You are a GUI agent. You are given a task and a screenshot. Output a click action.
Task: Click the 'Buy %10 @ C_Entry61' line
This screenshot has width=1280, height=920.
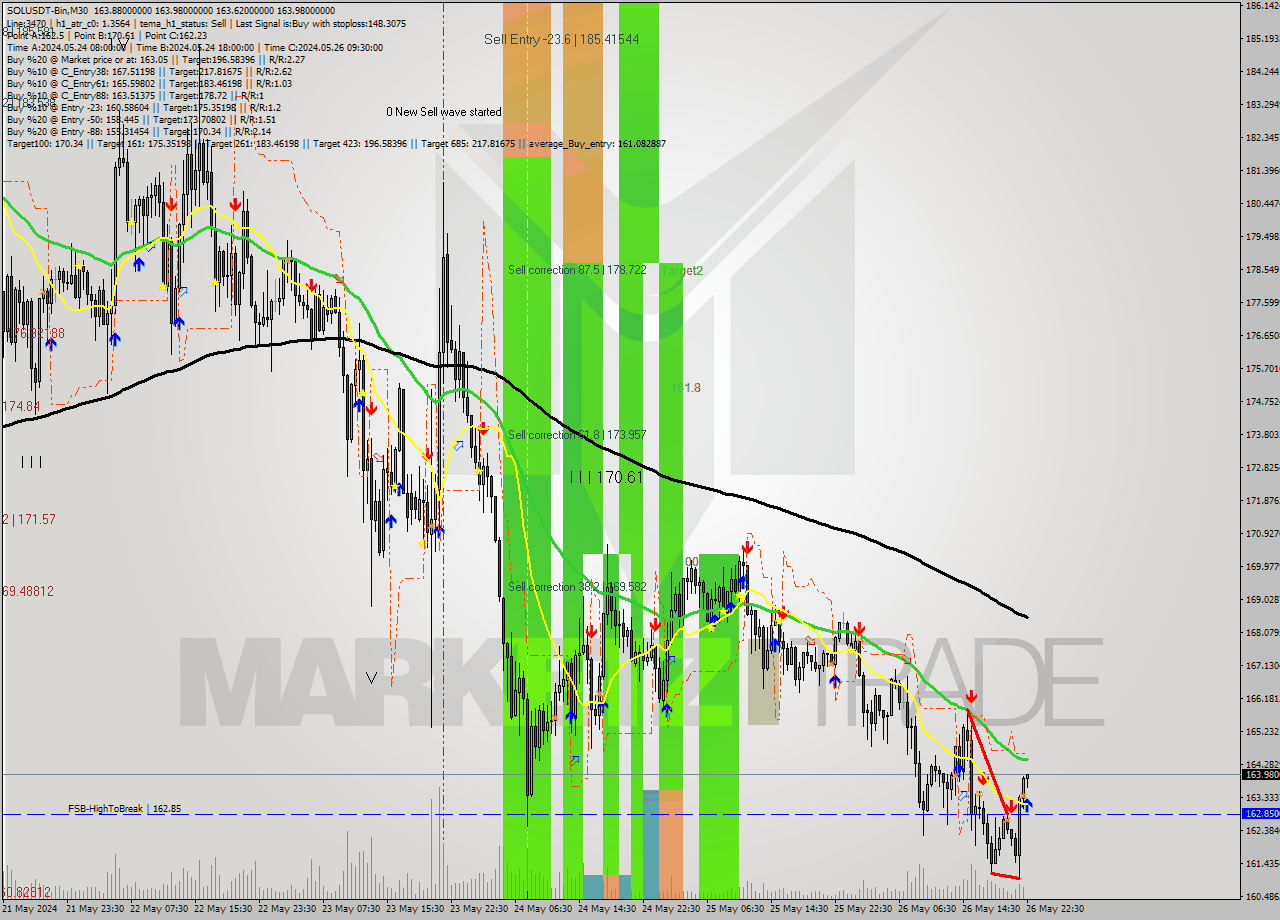pyautogui.click(x=149, y=83)
